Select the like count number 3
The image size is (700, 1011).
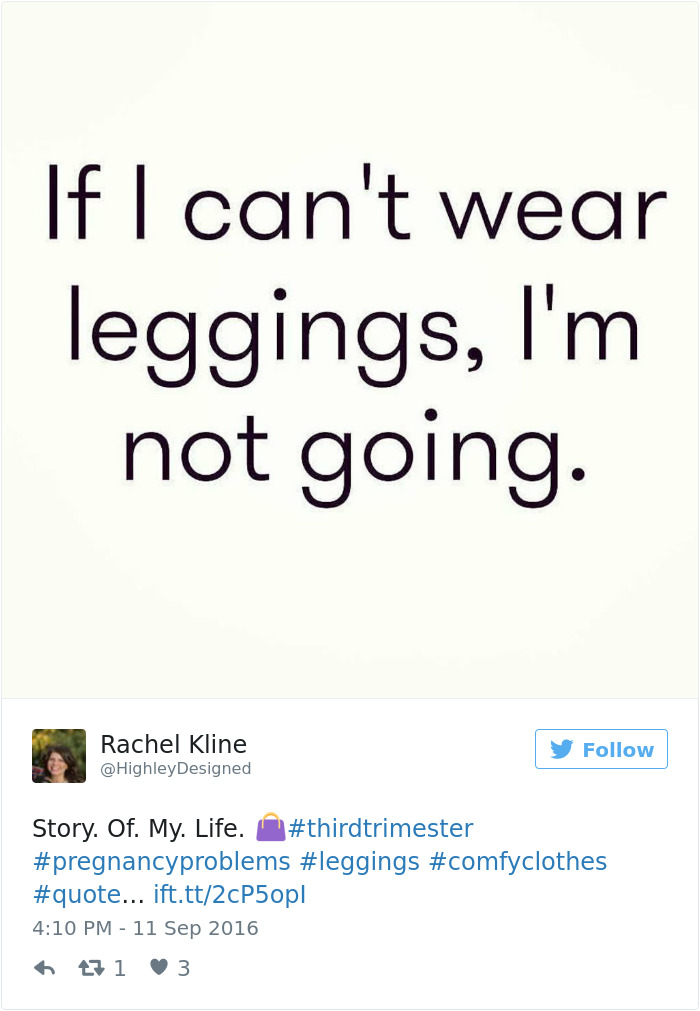click(x=182, y=967)
